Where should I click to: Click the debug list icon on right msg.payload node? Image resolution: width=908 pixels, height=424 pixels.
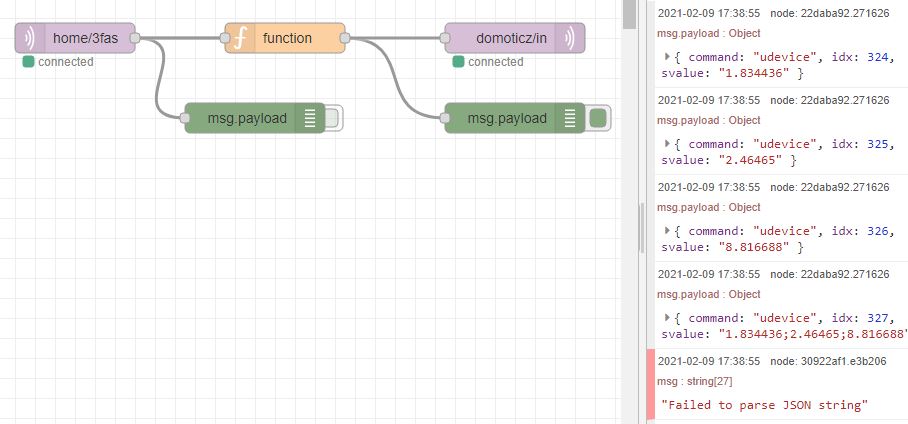pyautogui.click(x=570, y=118)
